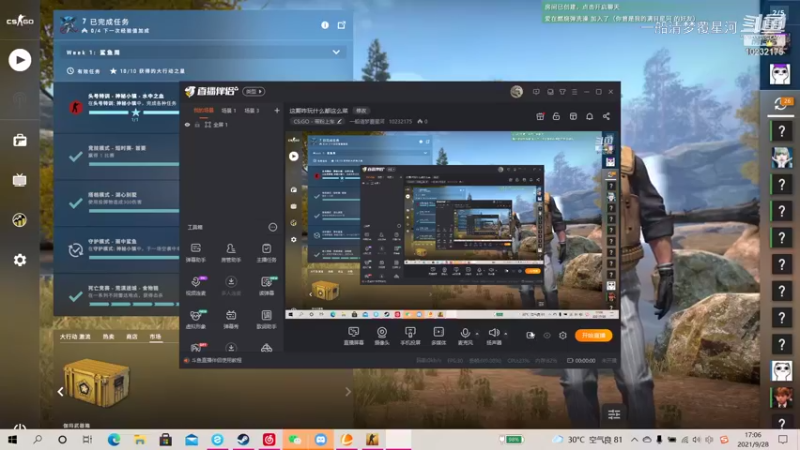
Task: Go to next store item arrow
Action: 348,391
